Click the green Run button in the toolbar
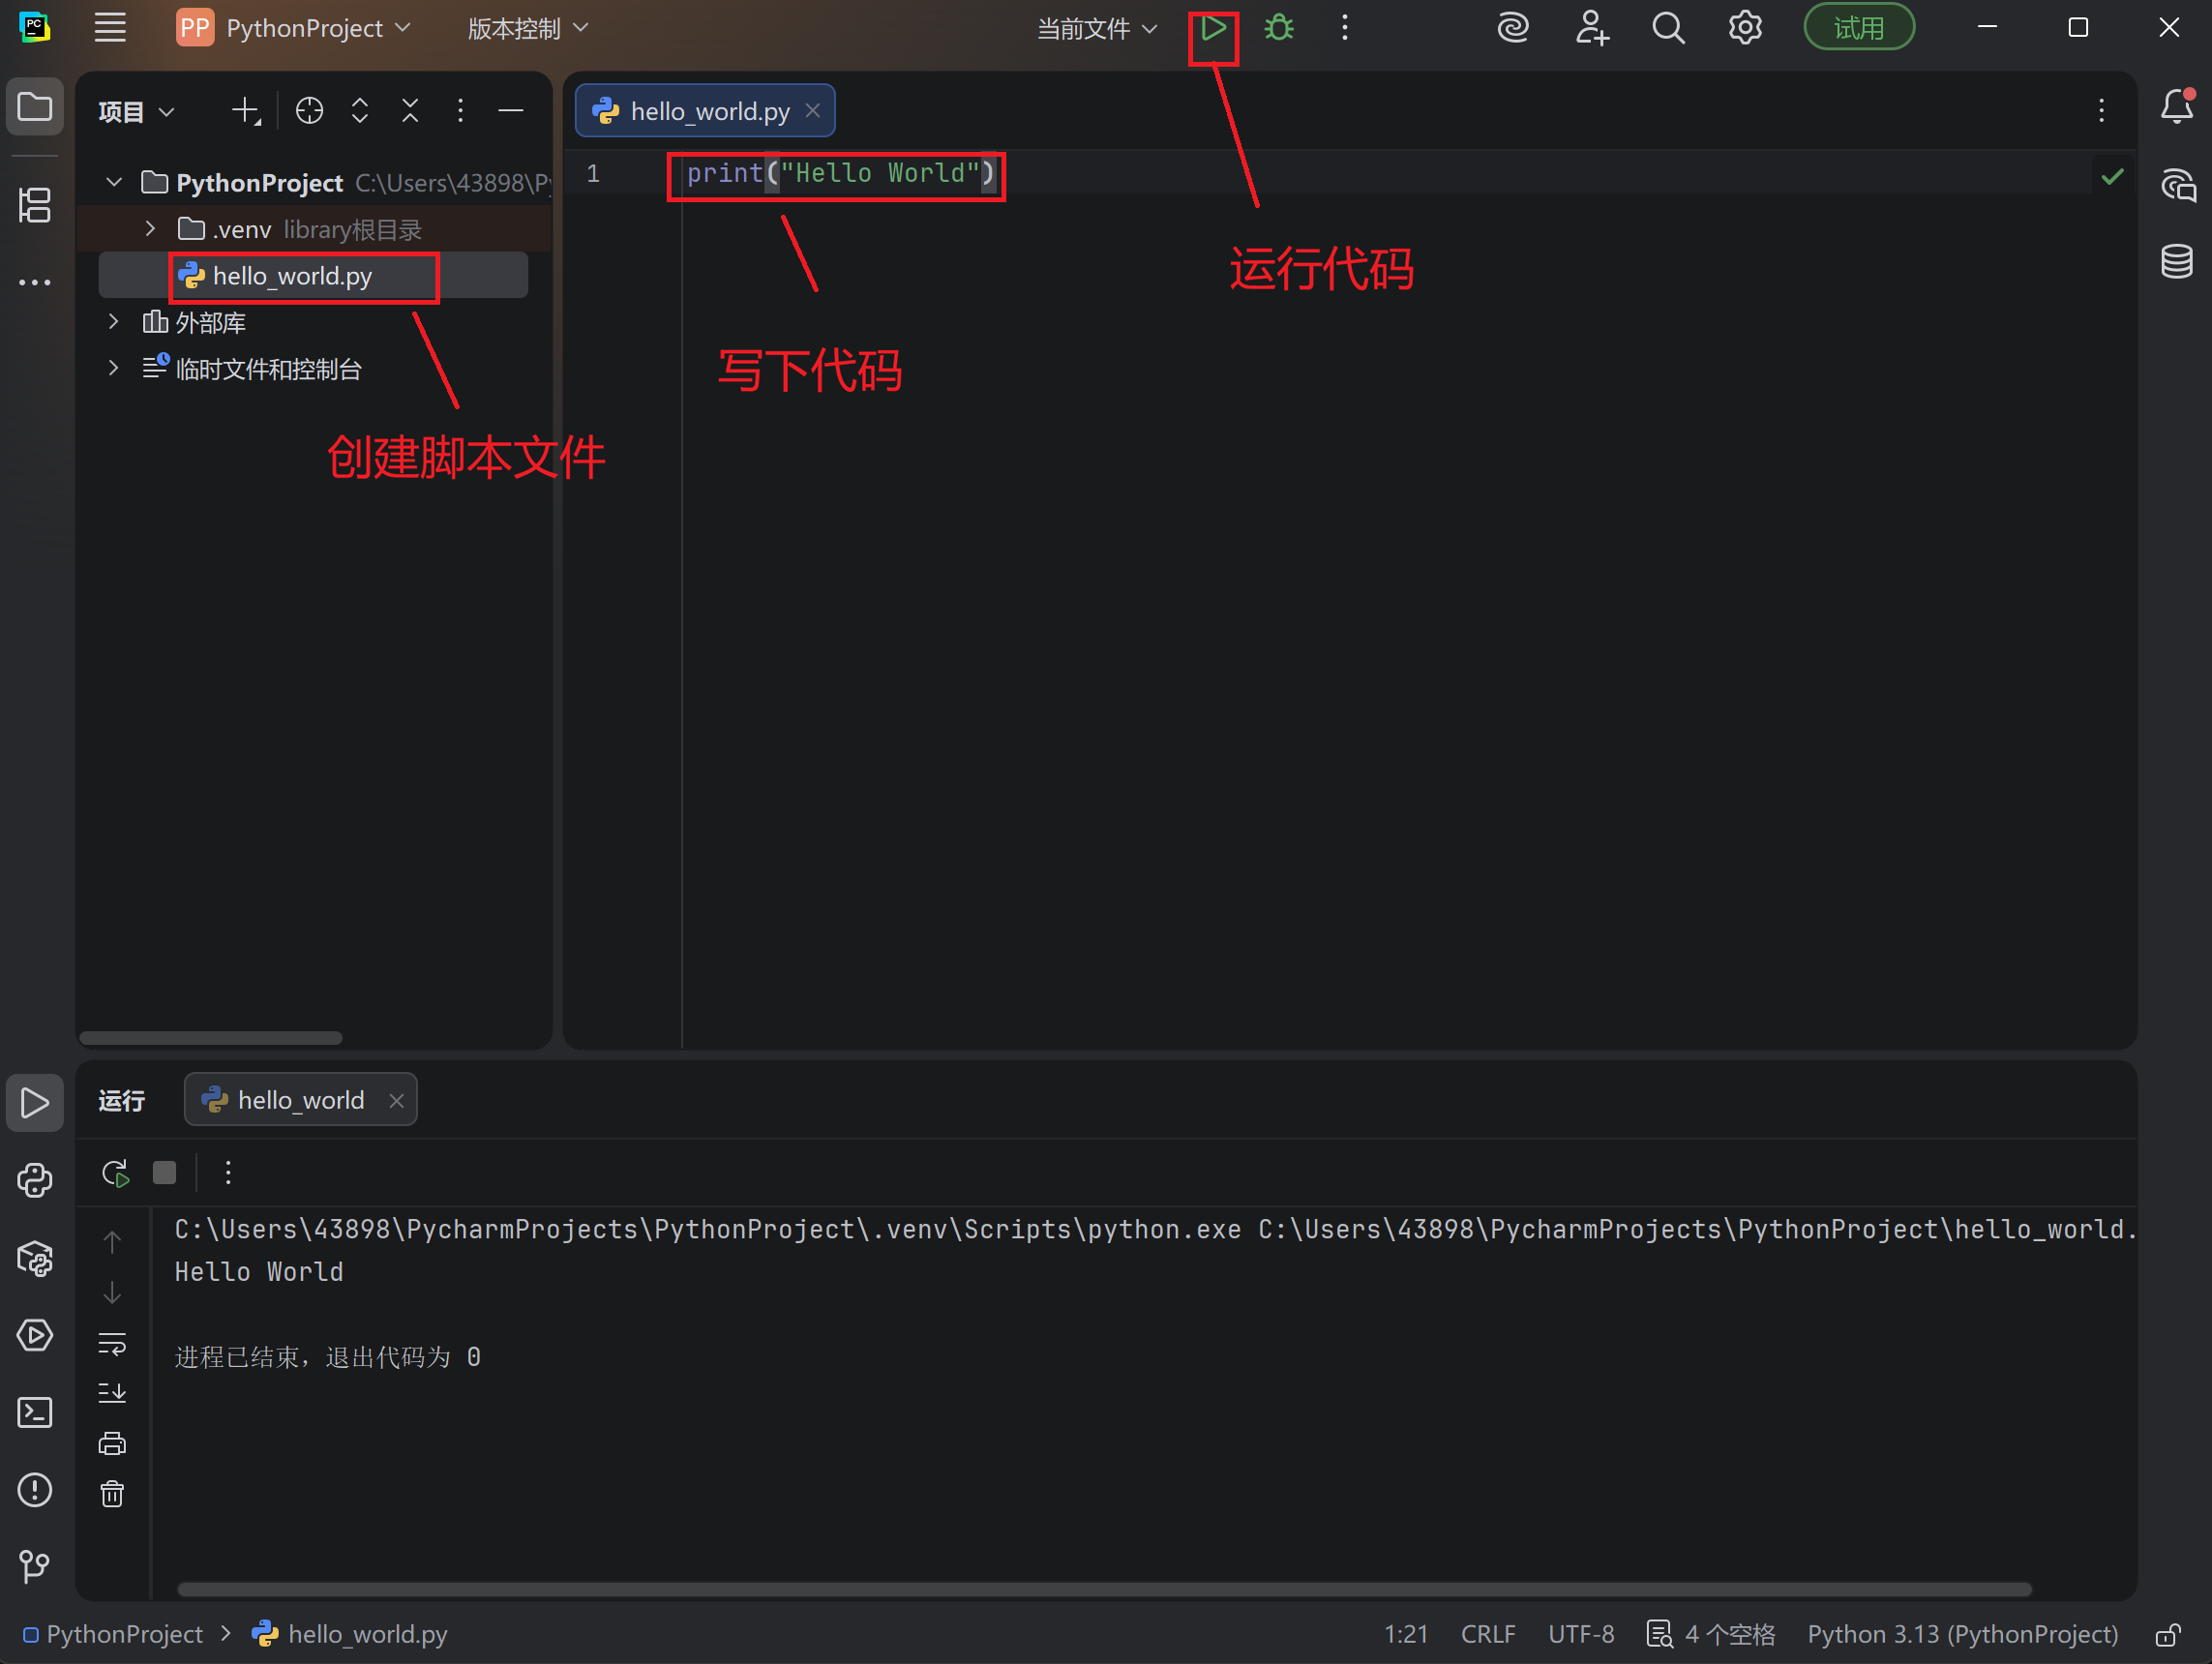2212x1664 pixels. pos(1213,29)
